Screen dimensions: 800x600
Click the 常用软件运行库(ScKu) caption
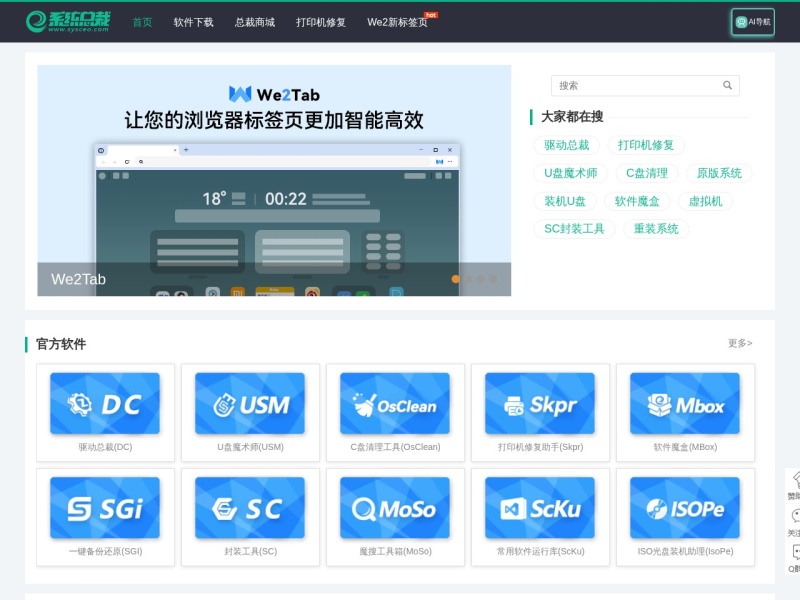point(540,552)
